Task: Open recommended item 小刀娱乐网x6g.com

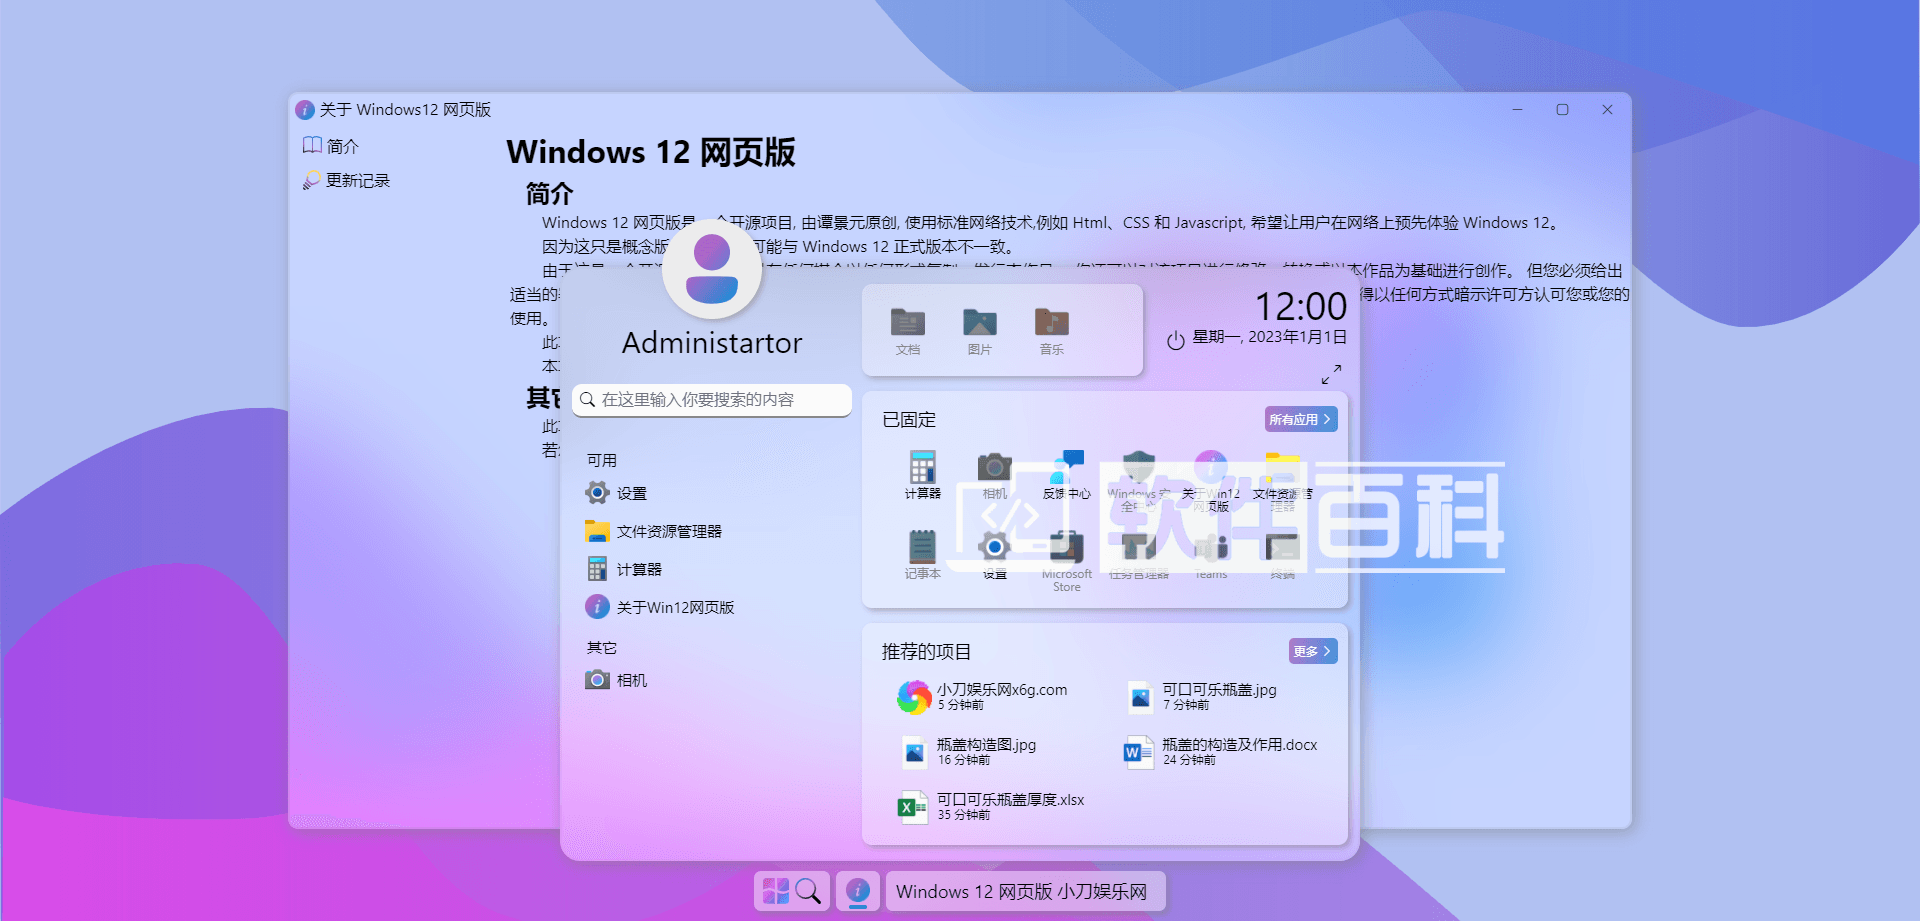Action: click(982, 696)
